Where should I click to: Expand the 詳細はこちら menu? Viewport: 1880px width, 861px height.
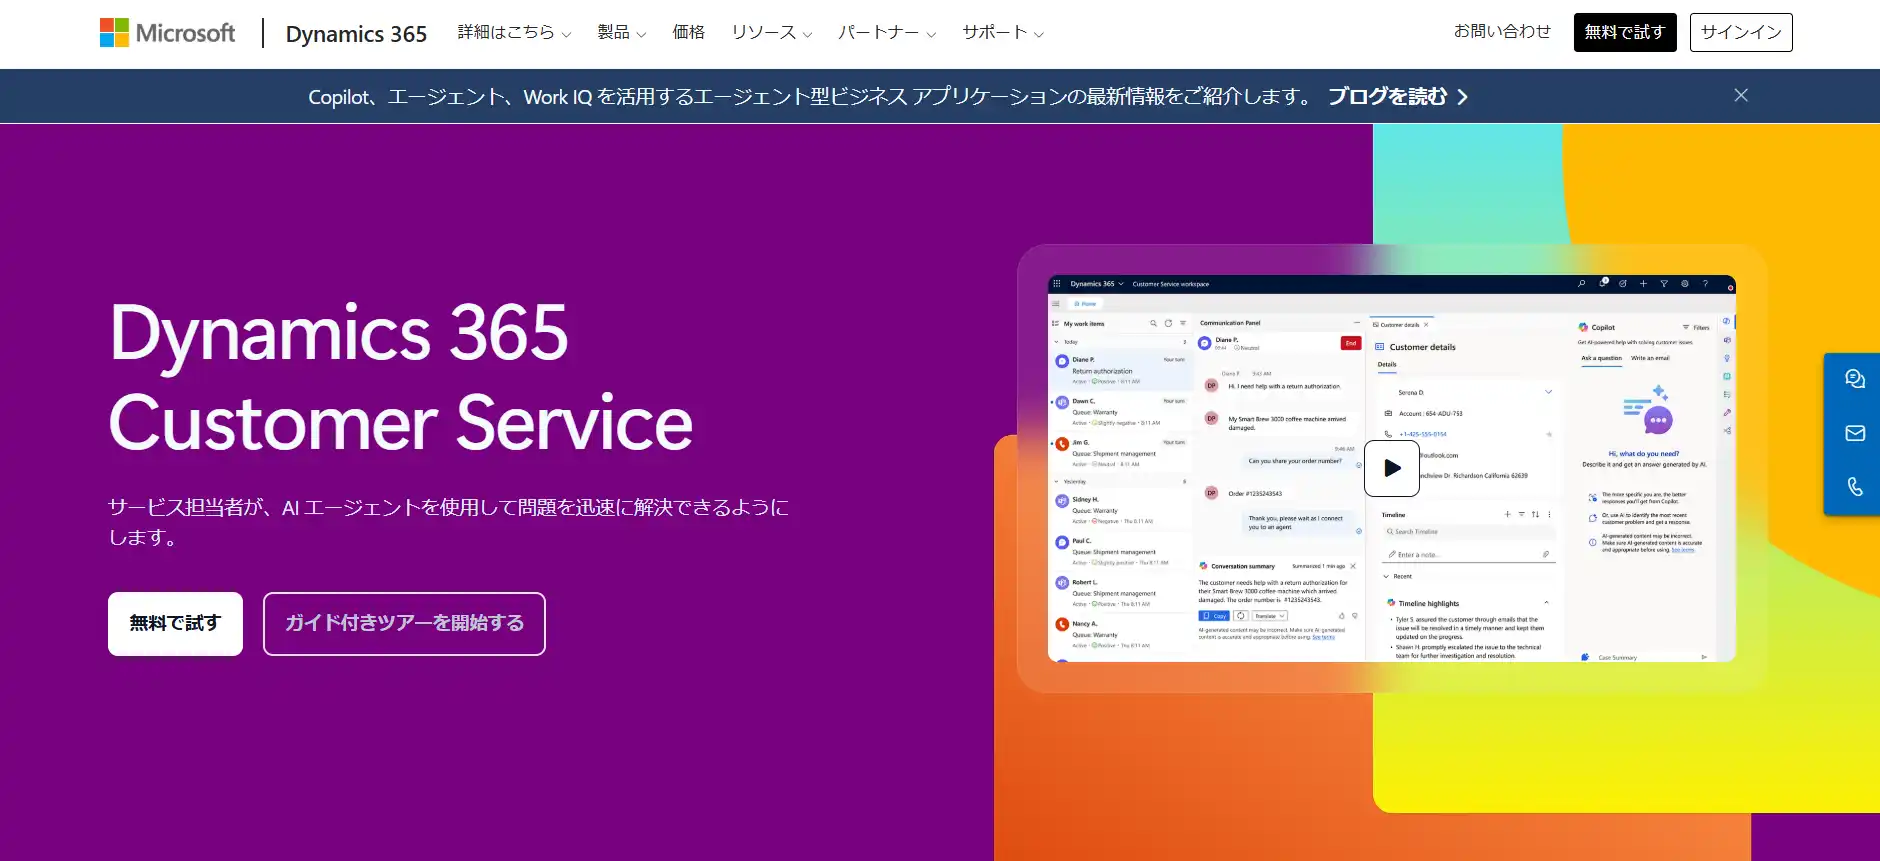pyautogui.click(x=514, y=33)
